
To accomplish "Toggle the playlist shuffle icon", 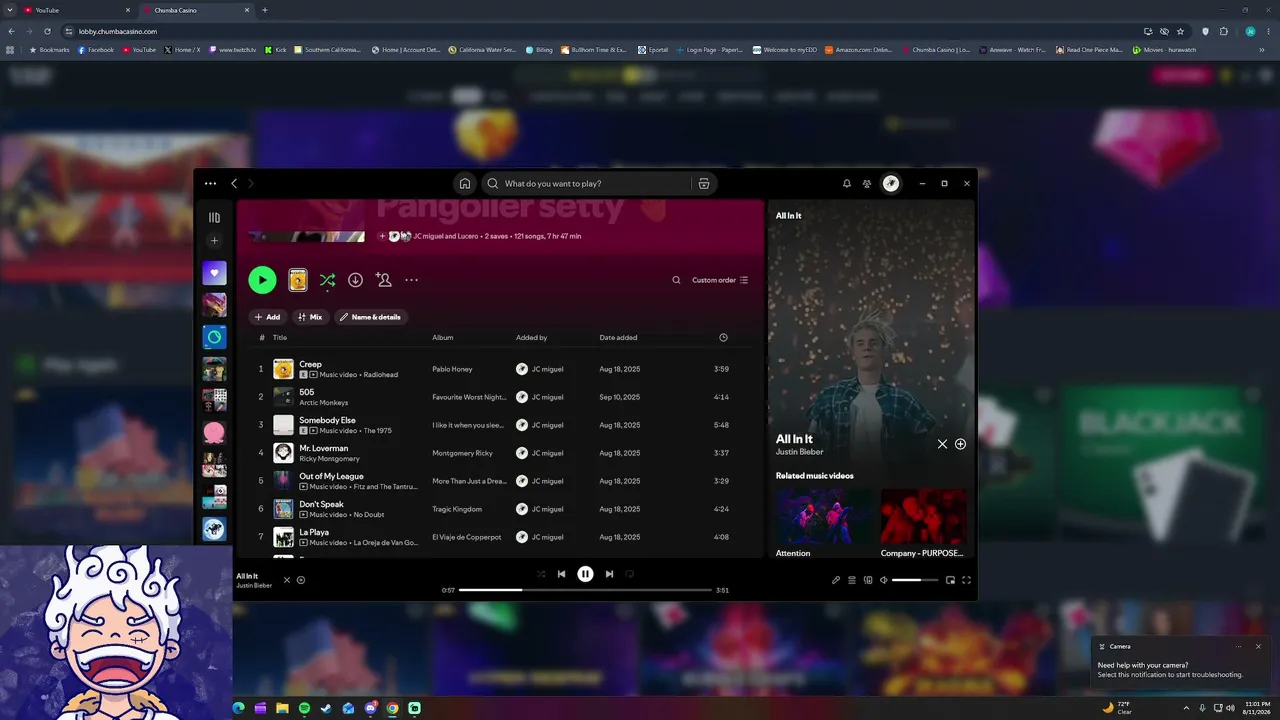I will (327, 281).
